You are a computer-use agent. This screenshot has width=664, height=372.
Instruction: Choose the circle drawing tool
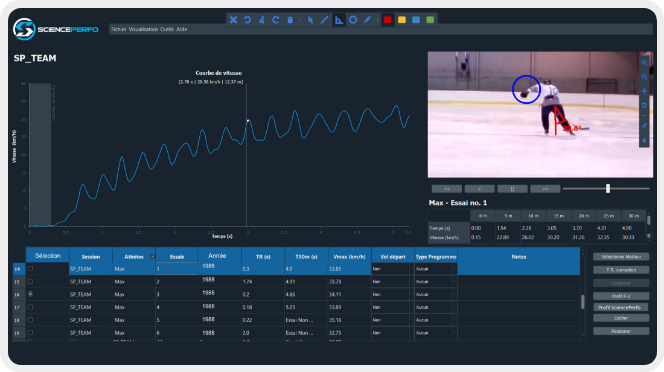pyautogui.click(x=353, y=20)
